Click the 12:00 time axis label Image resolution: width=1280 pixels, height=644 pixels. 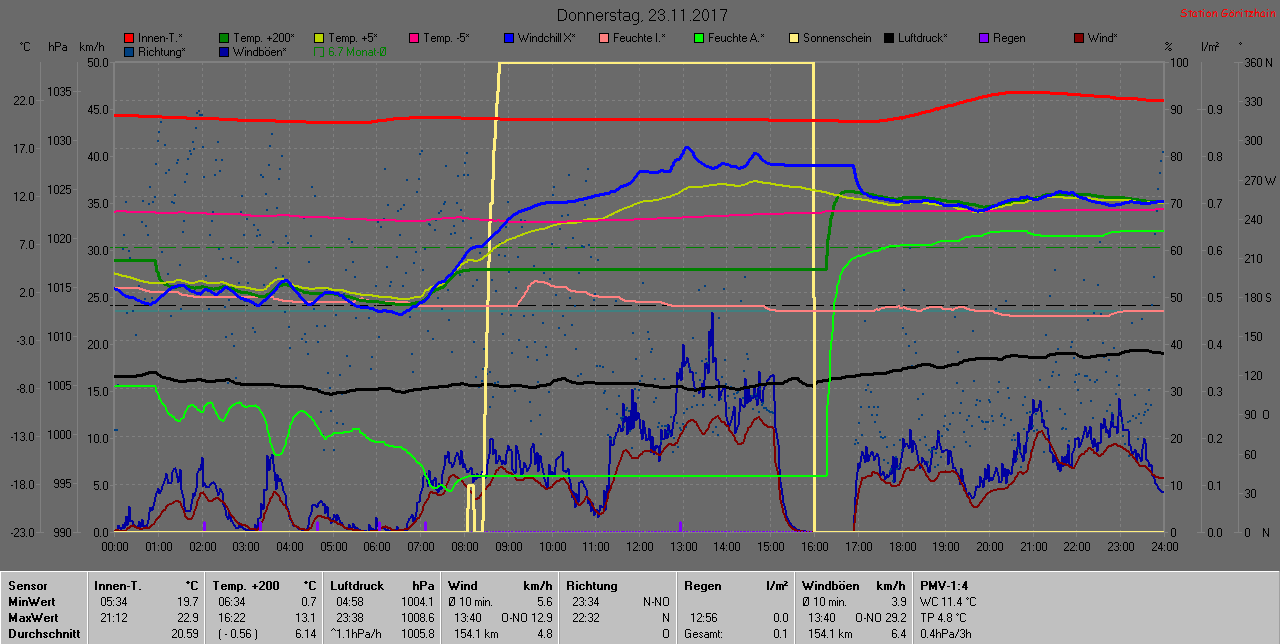point(639,547)
